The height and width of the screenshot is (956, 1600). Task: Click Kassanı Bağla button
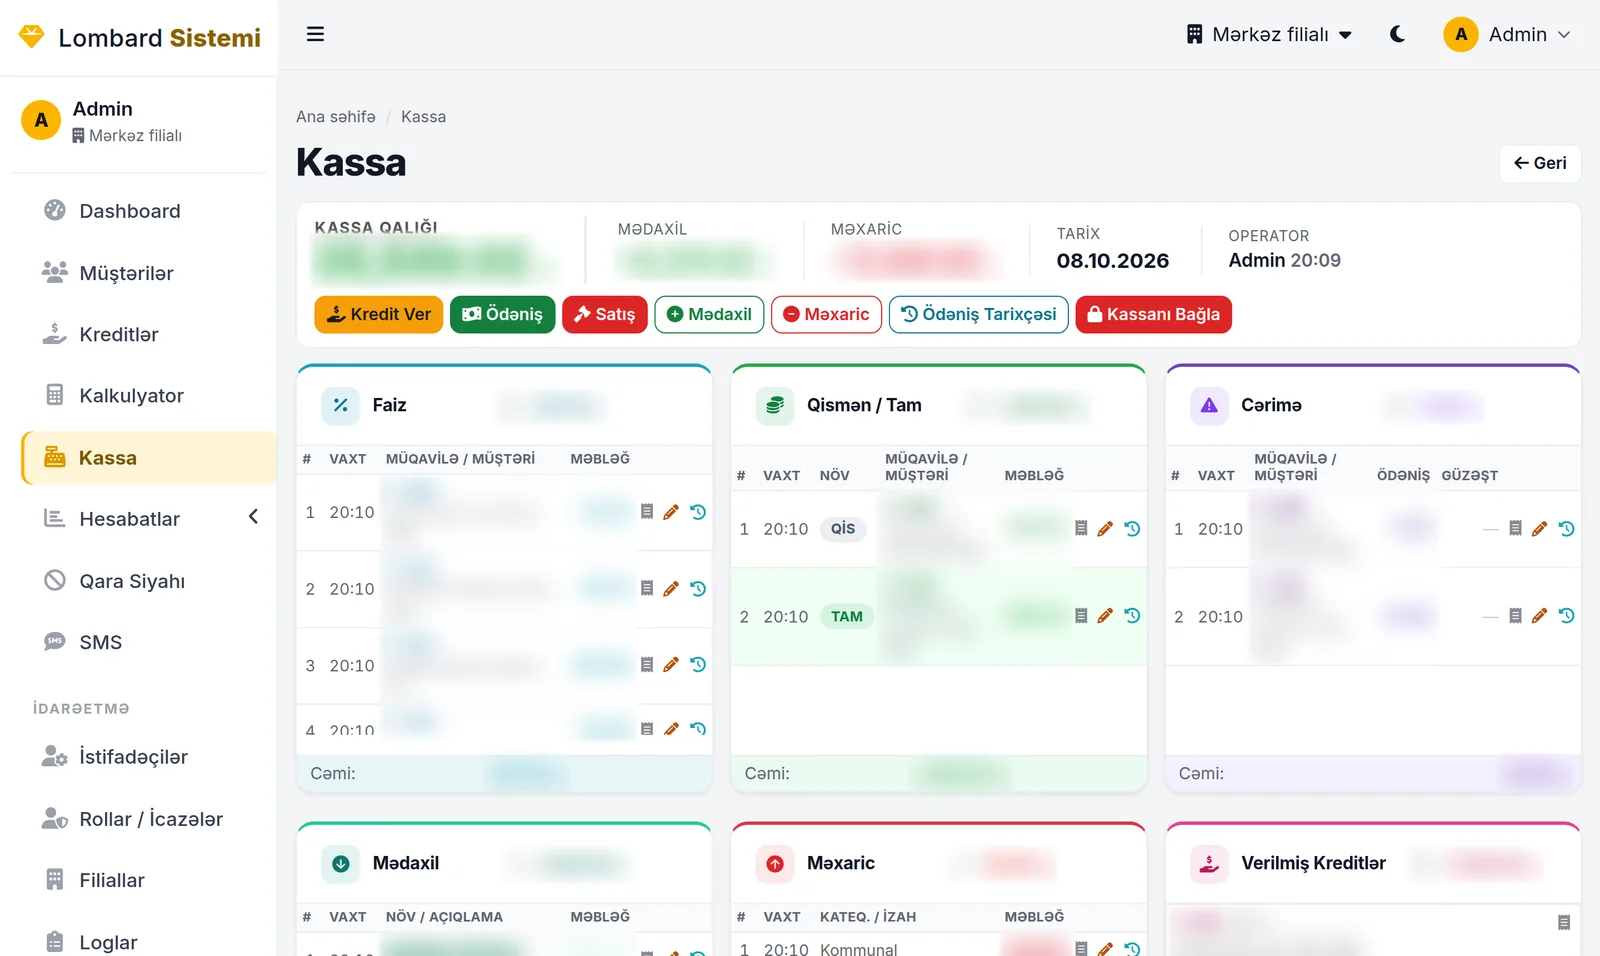coord(1154,314)
